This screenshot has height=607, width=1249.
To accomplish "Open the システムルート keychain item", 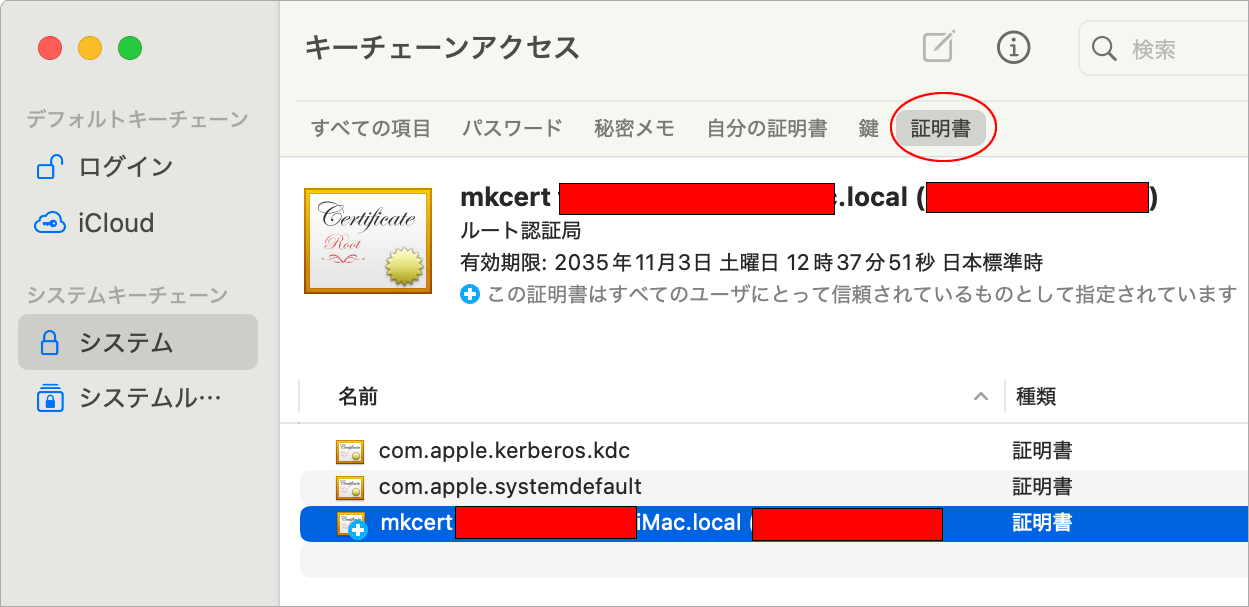I will tap(148, 398).
